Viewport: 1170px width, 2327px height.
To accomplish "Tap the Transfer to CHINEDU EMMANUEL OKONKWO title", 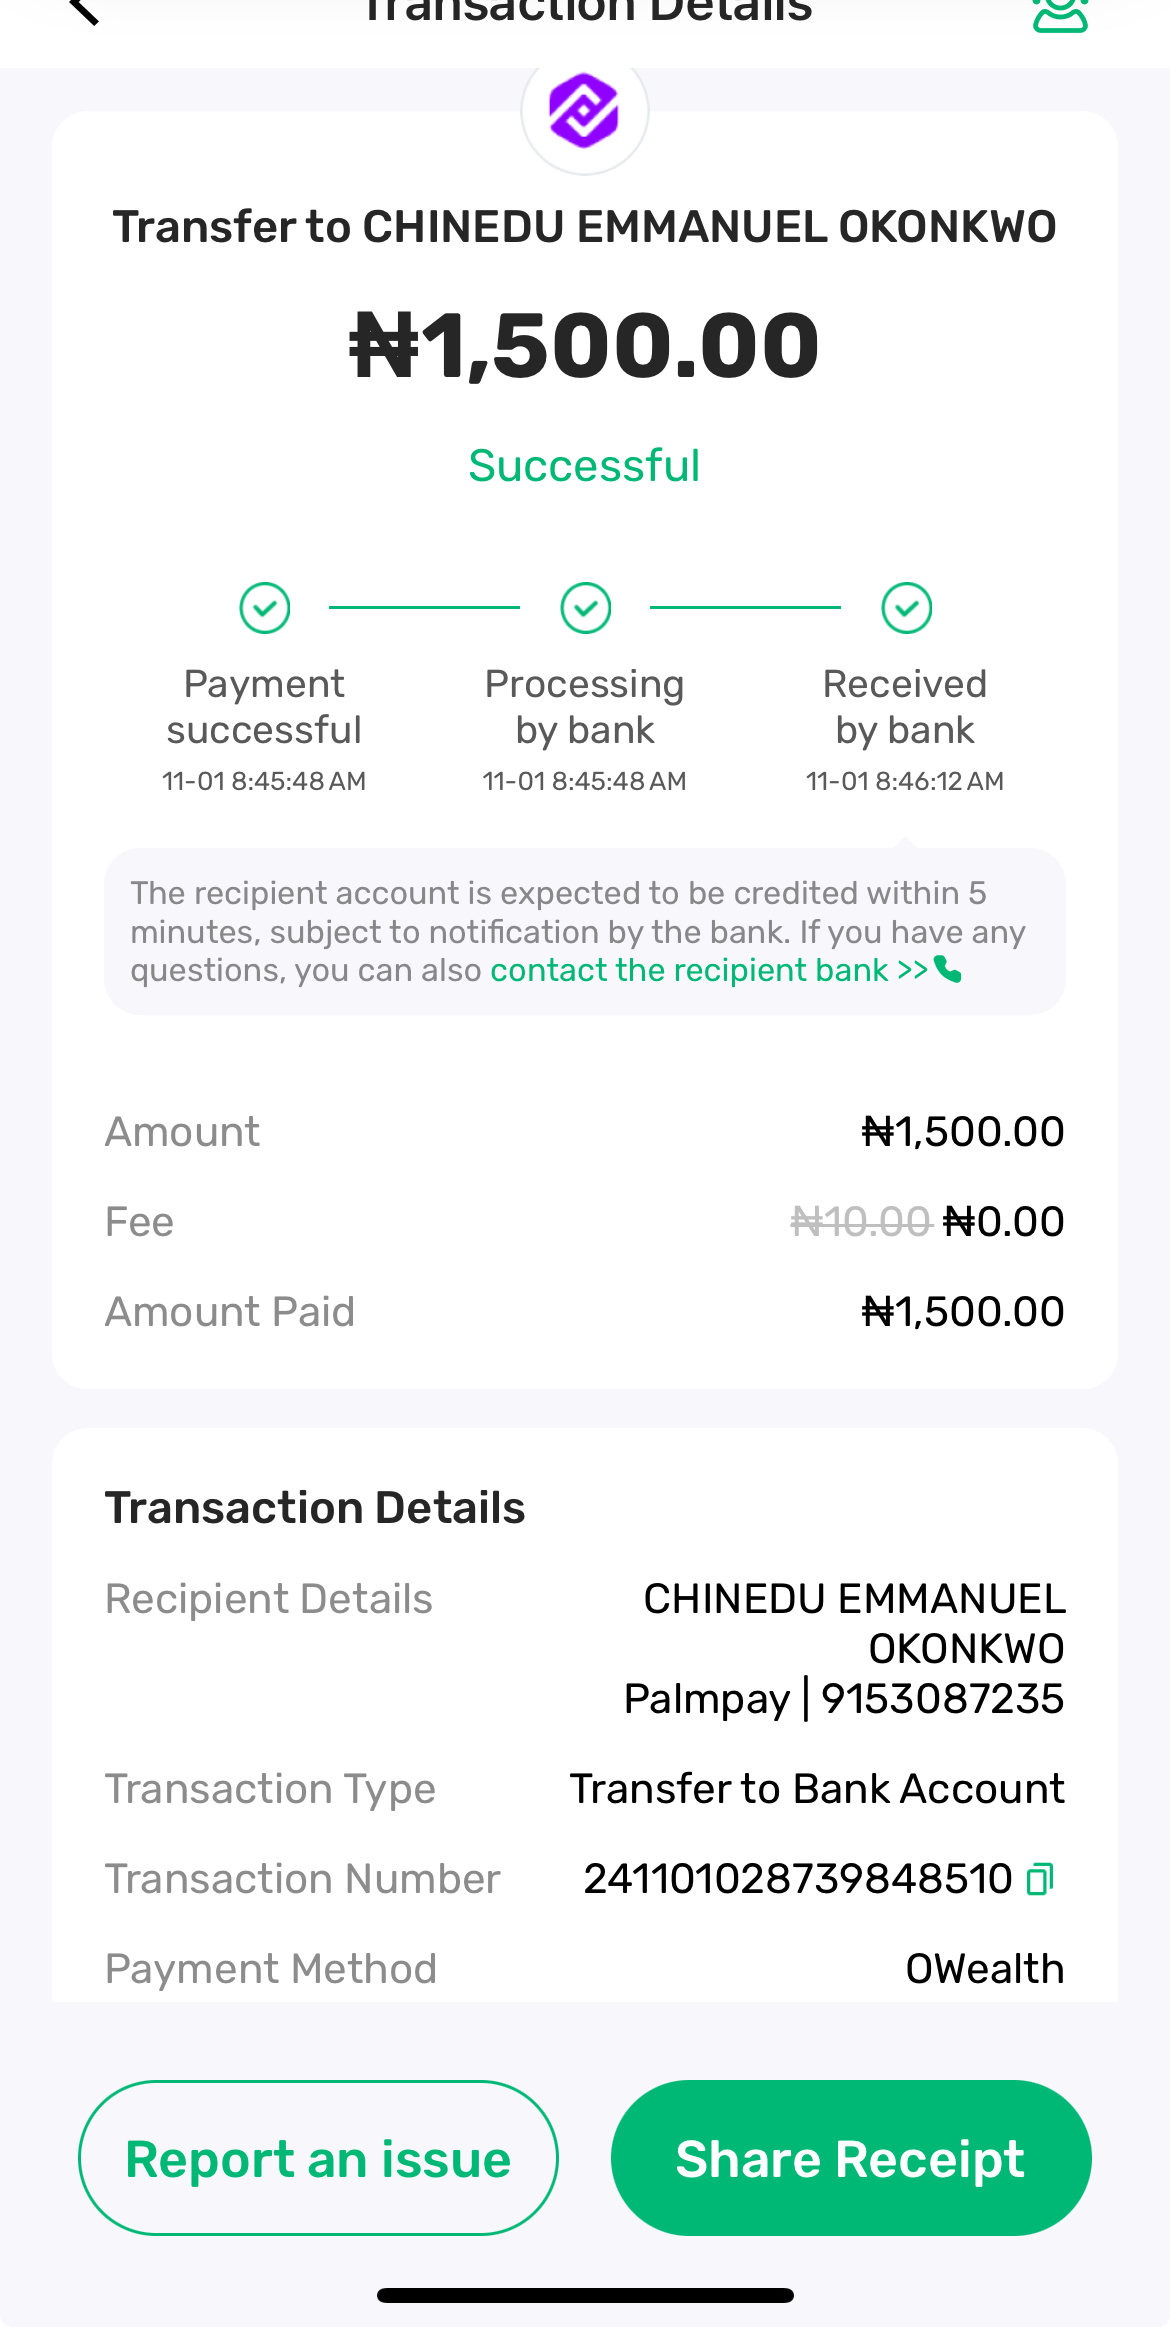I will [585, 227].
